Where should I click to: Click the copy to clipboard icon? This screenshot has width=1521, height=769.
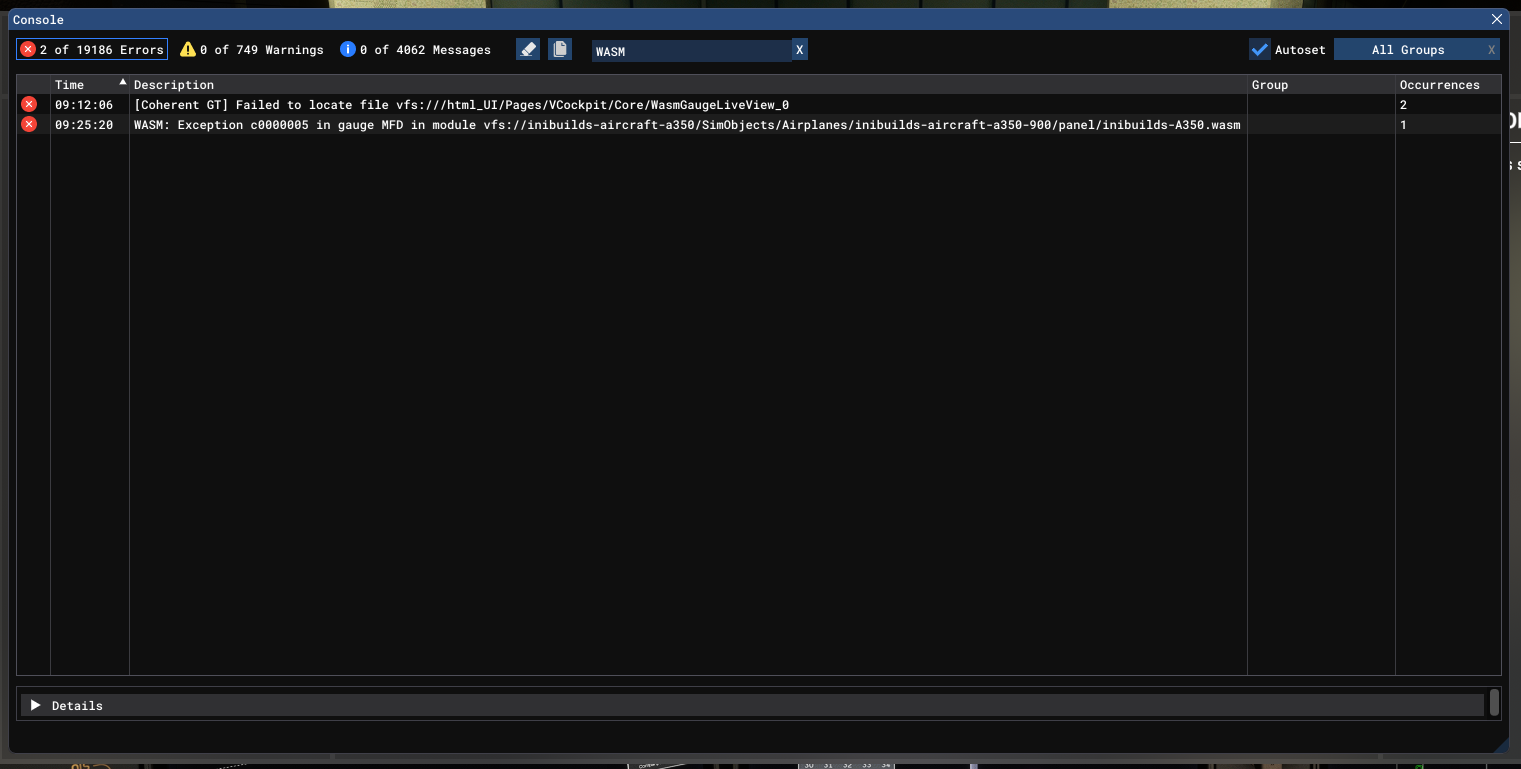pyautogui.click(x=560, y=49)
